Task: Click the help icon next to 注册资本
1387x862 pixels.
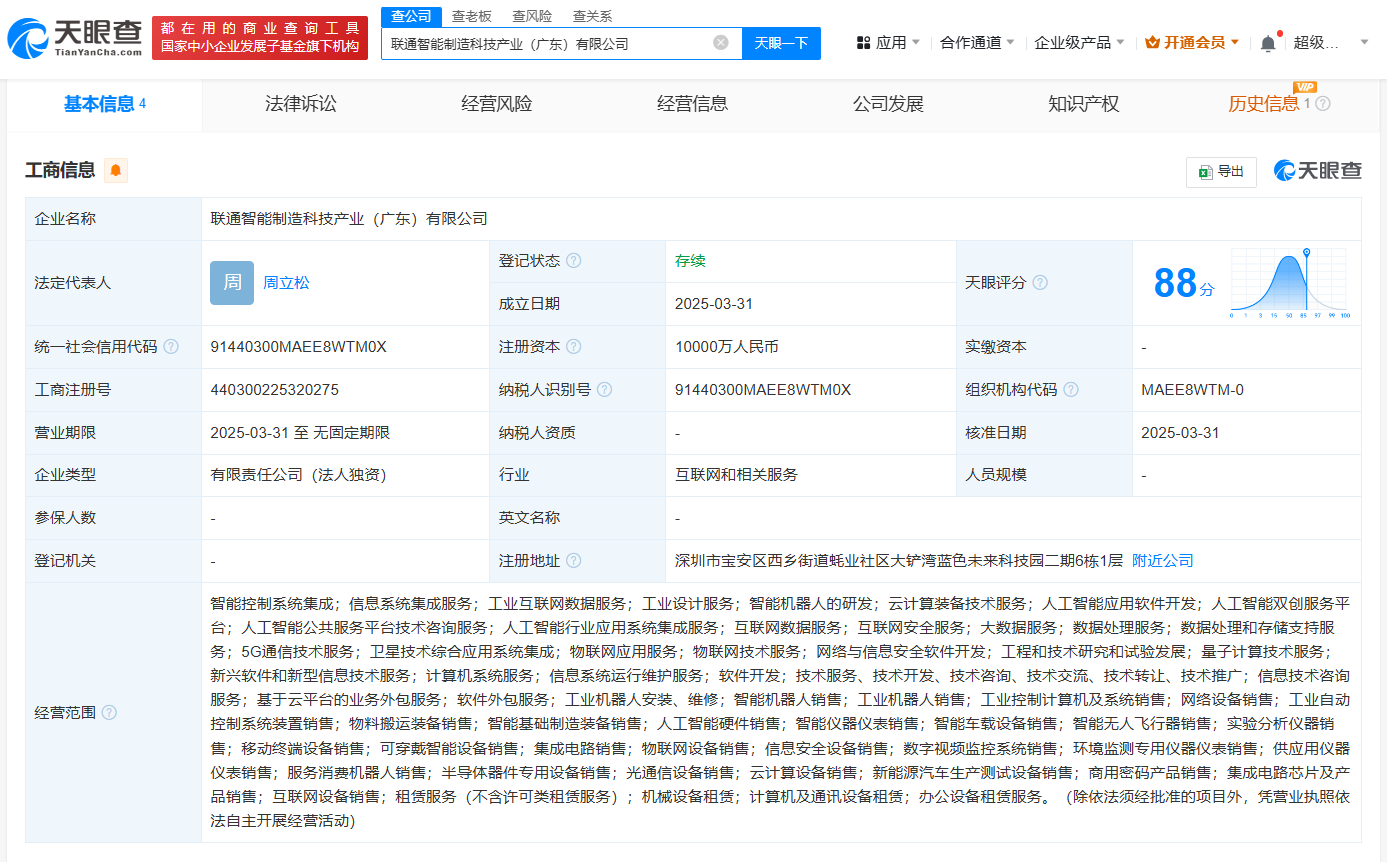Action: click(573, 347)
